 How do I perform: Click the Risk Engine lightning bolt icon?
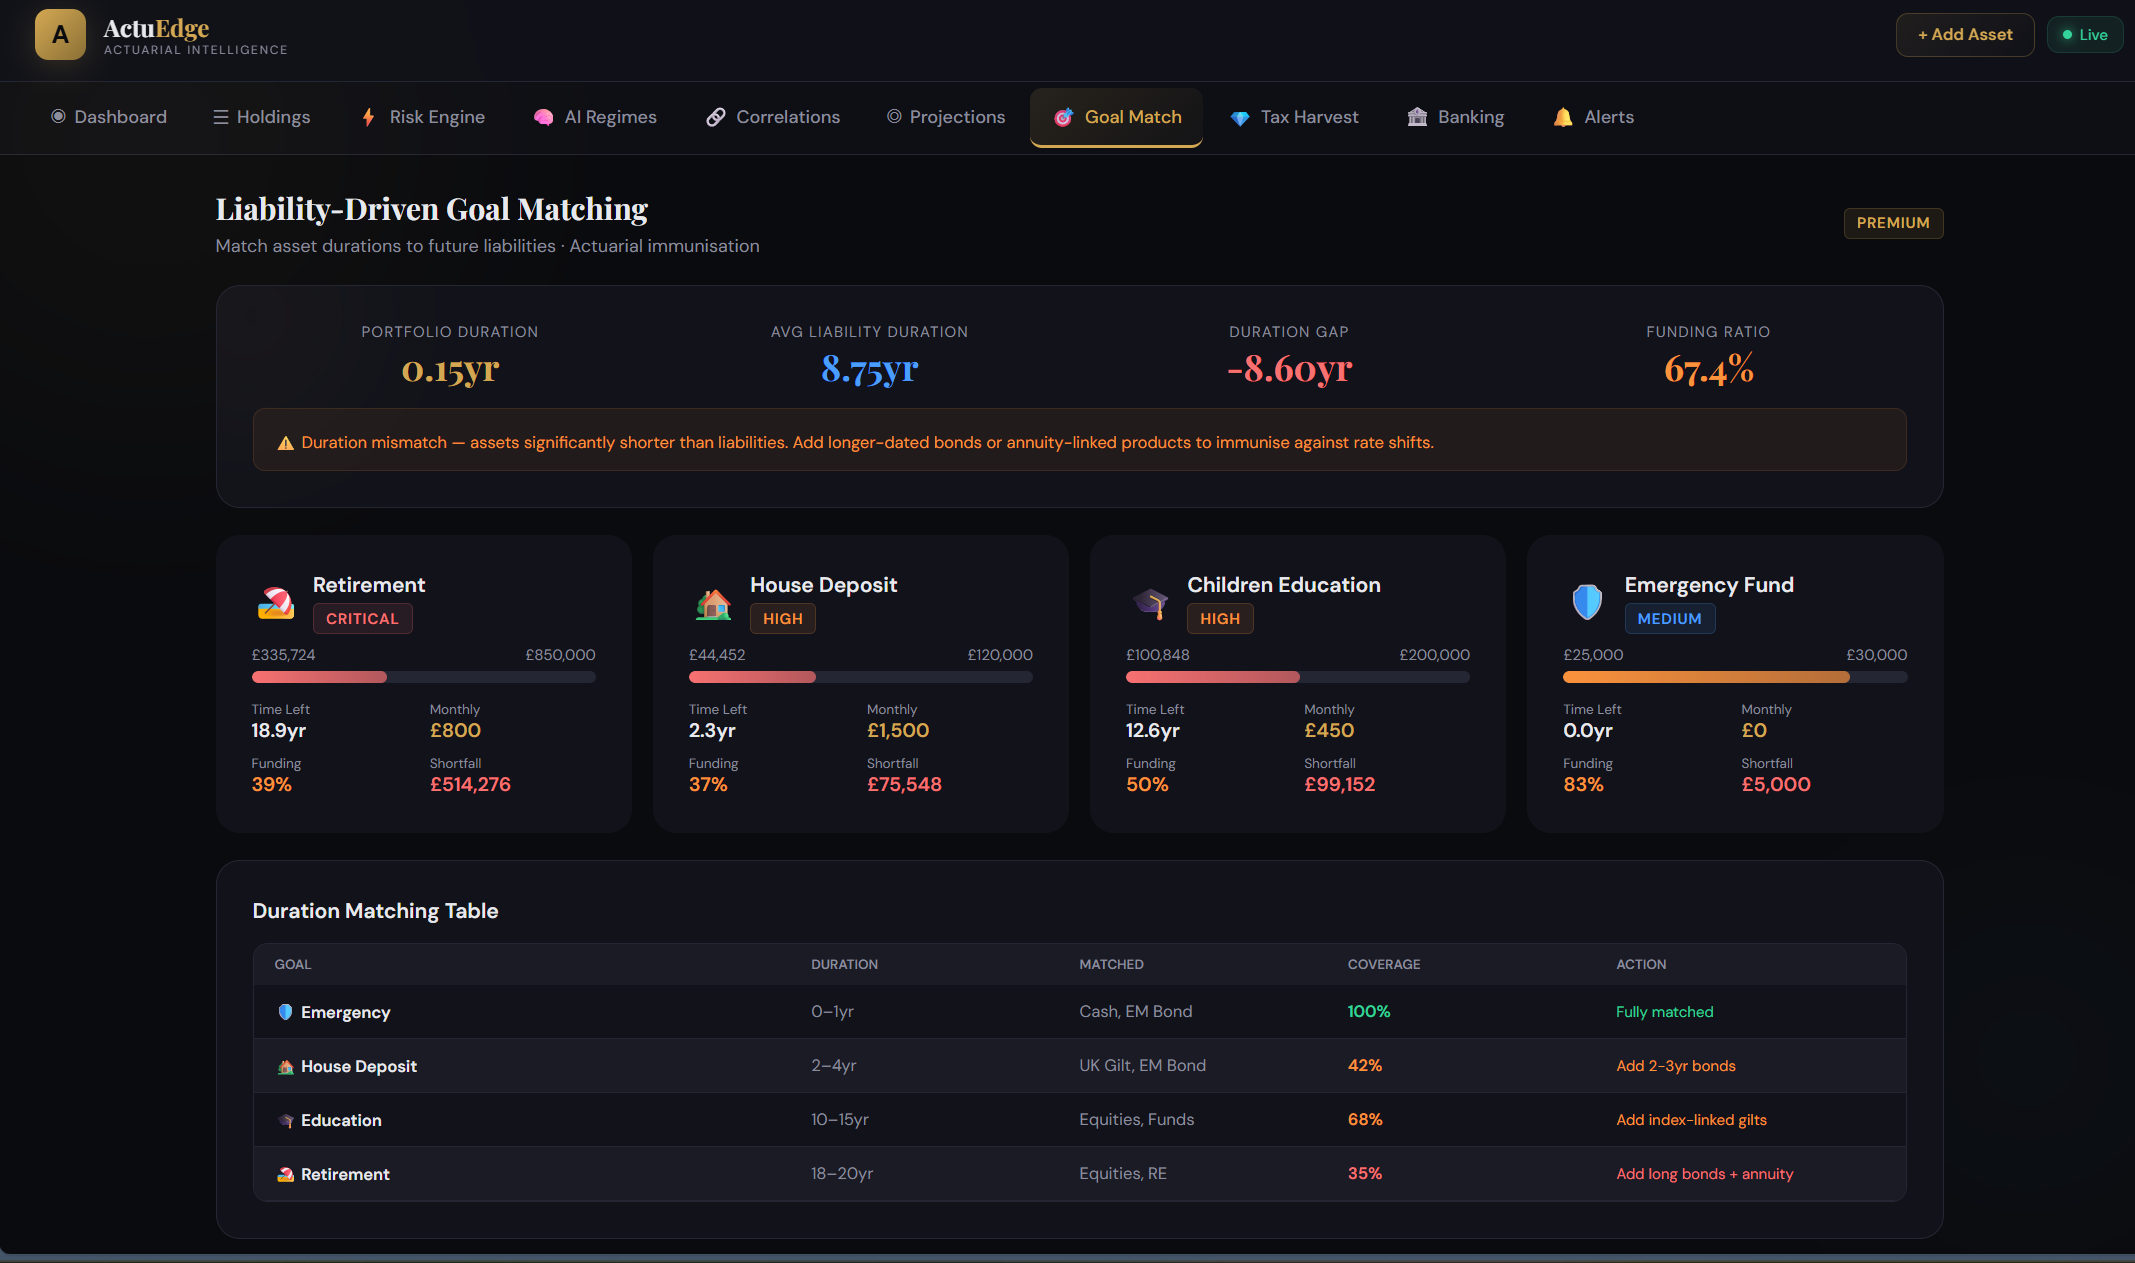[368, 117]
